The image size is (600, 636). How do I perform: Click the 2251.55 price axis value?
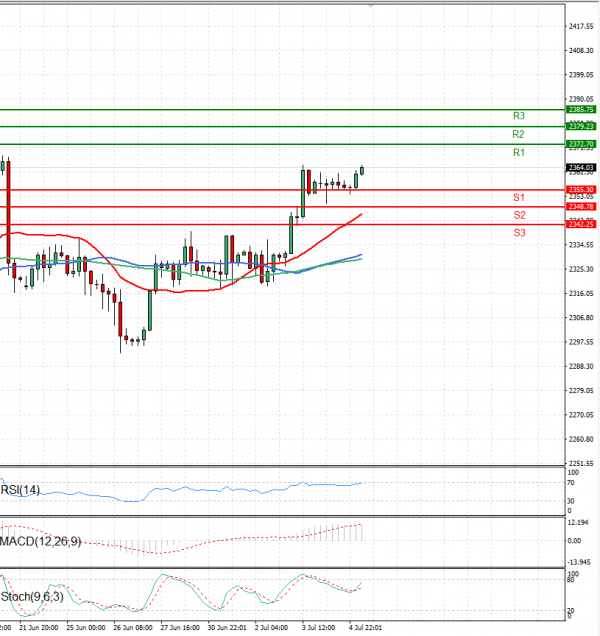pyautogui.click(x=581, y=463)
